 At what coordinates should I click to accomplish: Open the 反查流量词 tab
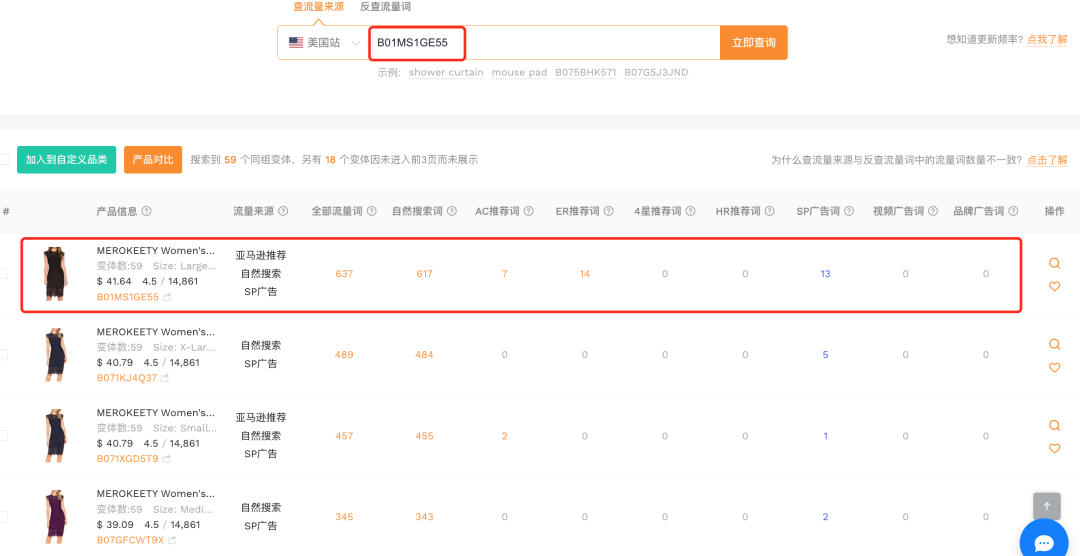[385, 7]
